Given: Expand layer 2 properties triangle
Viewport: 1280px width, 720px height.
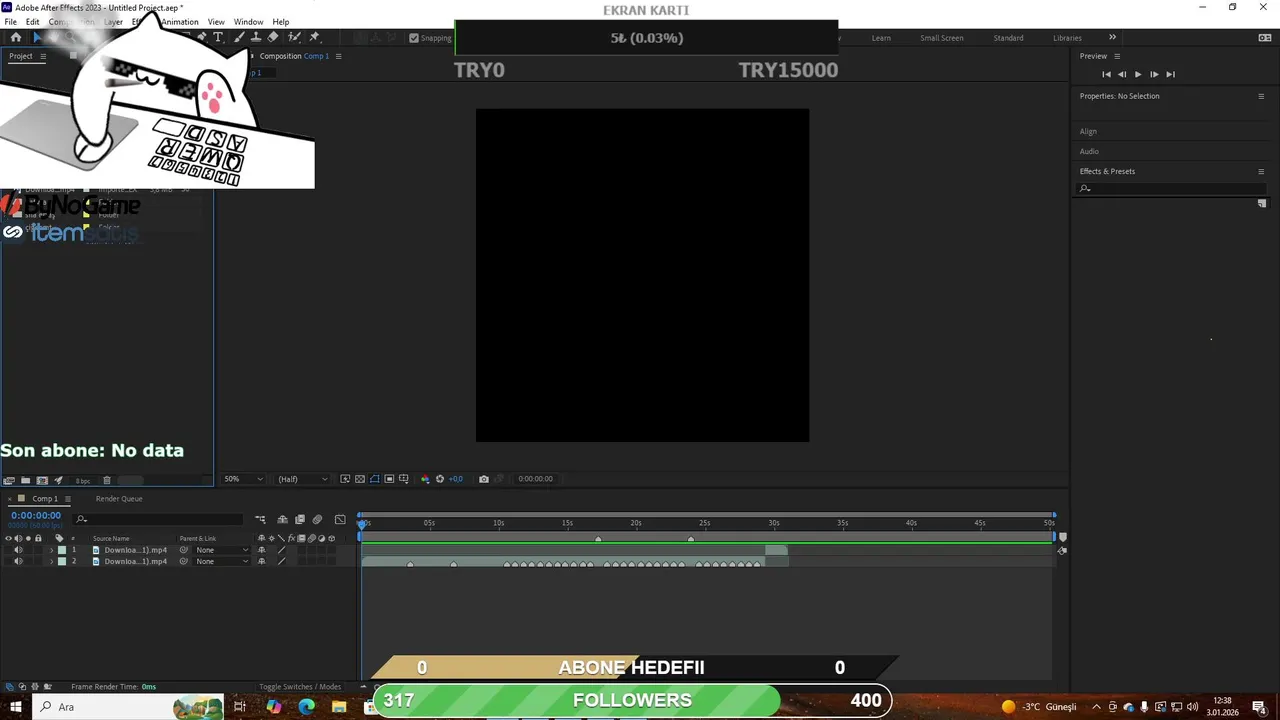Looking at the screenshot, I should [51, 562].
